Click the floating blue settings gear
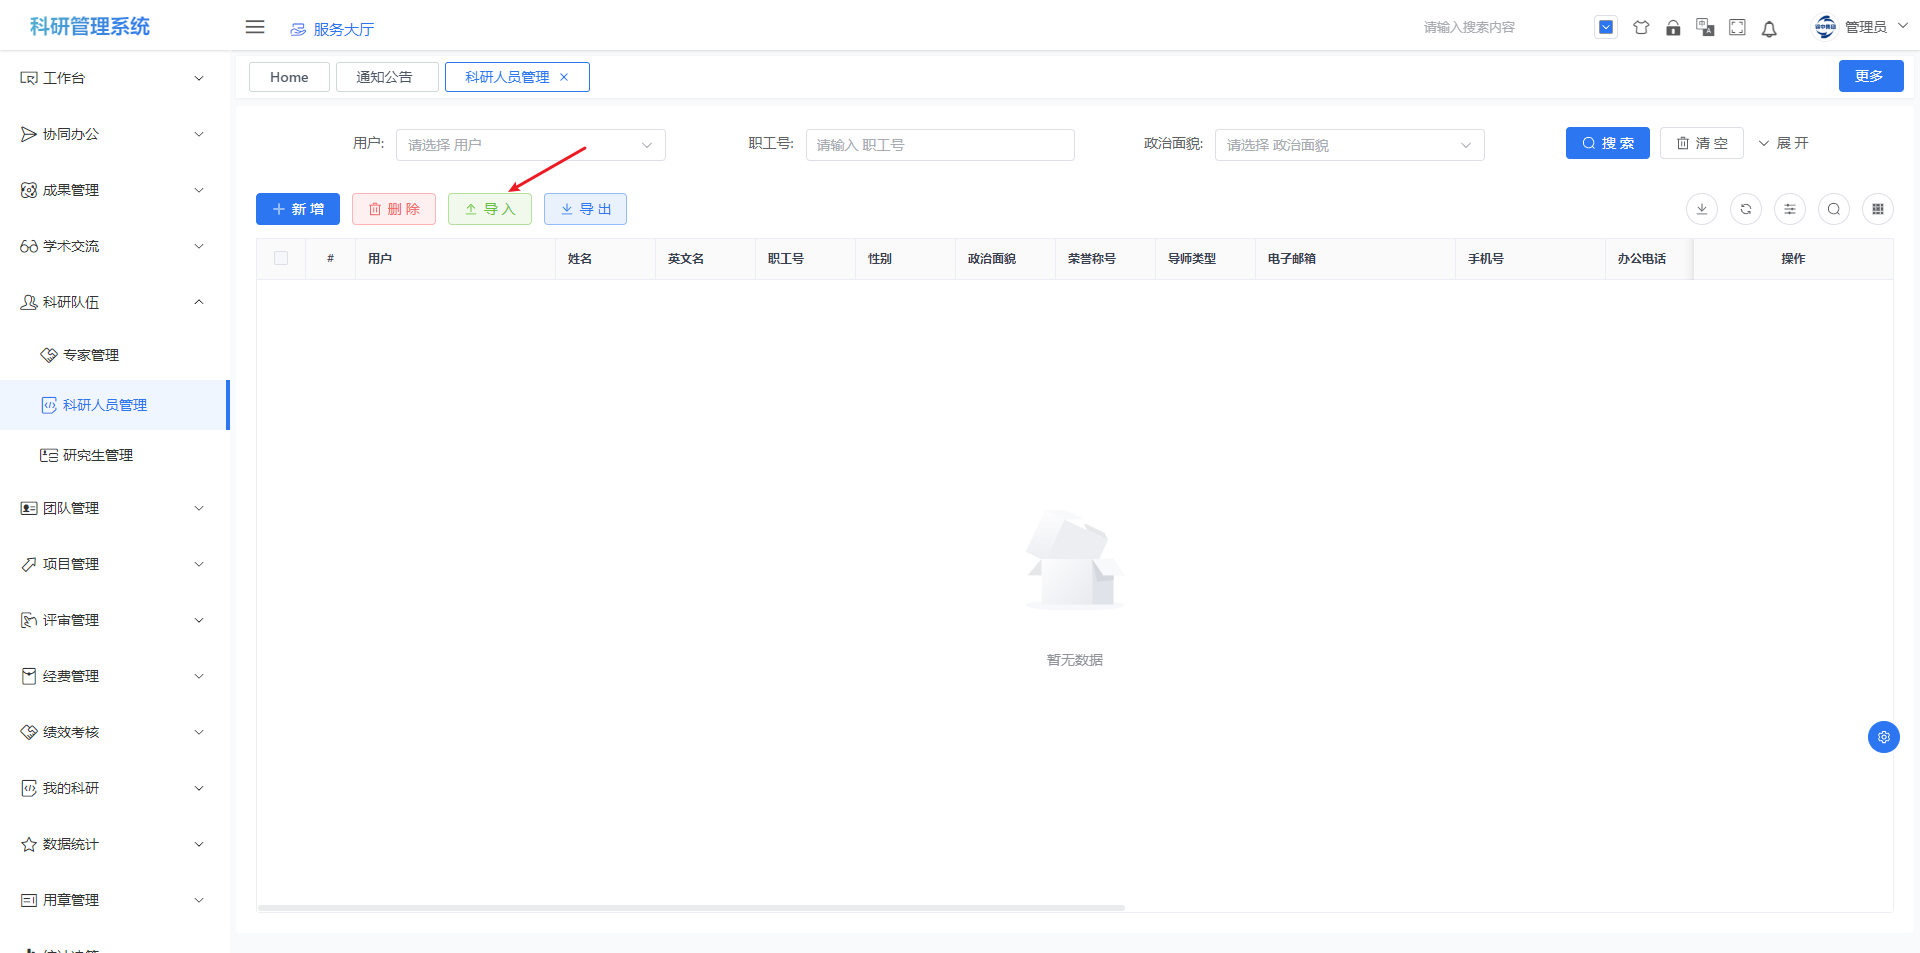The width and height of the screenshot is (1920, 953). [1883, 737]
